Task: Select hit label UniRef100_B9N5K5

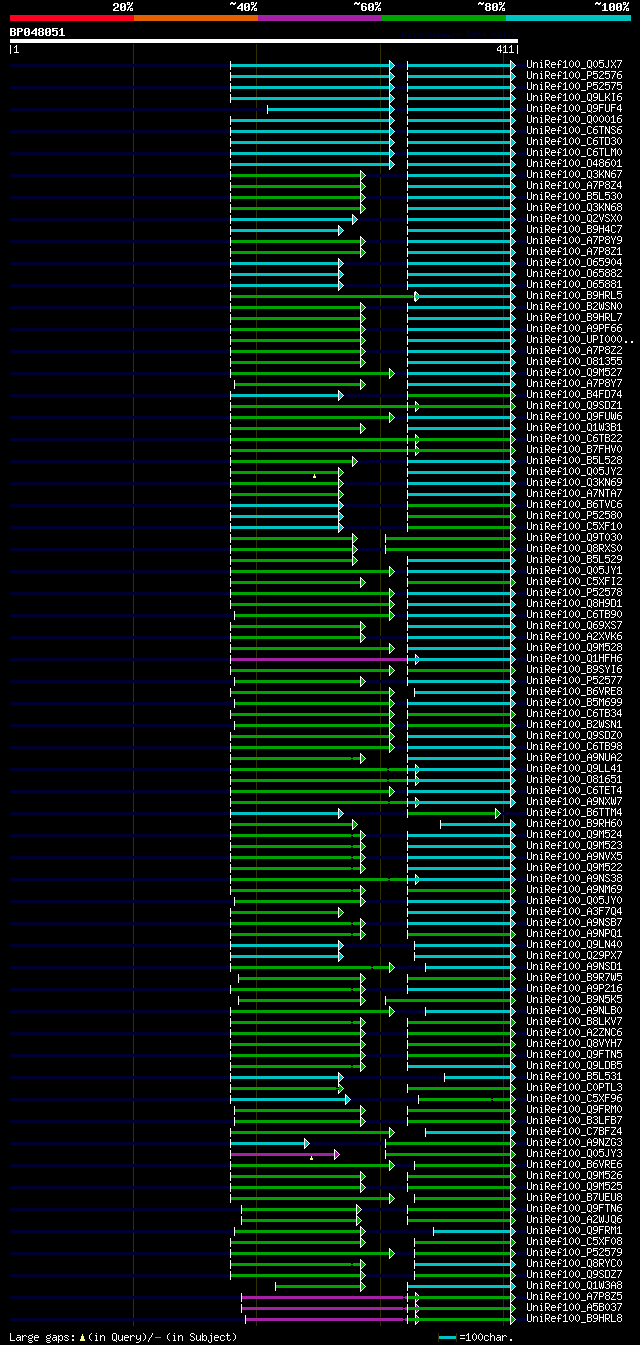Action: point(574,999)
